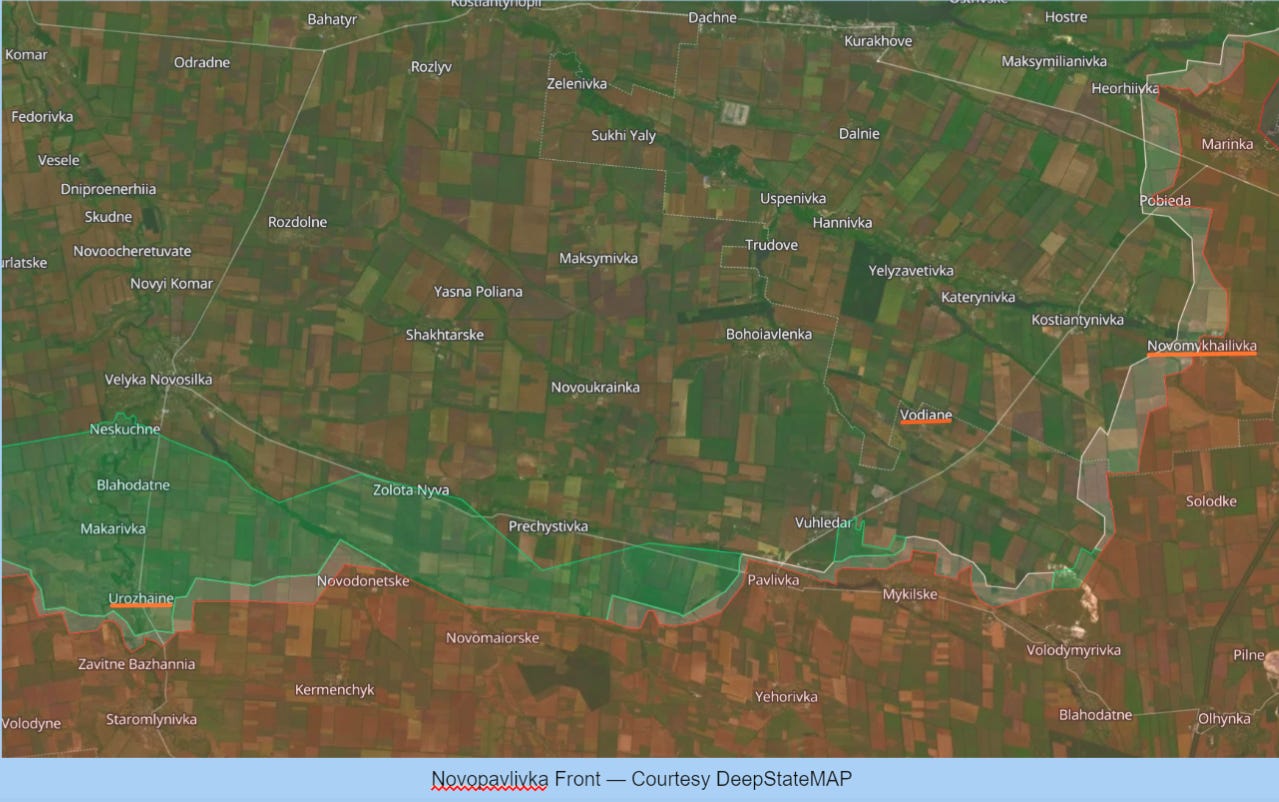
Task: Click the Vesele label
Action: (x=59, y=160)
